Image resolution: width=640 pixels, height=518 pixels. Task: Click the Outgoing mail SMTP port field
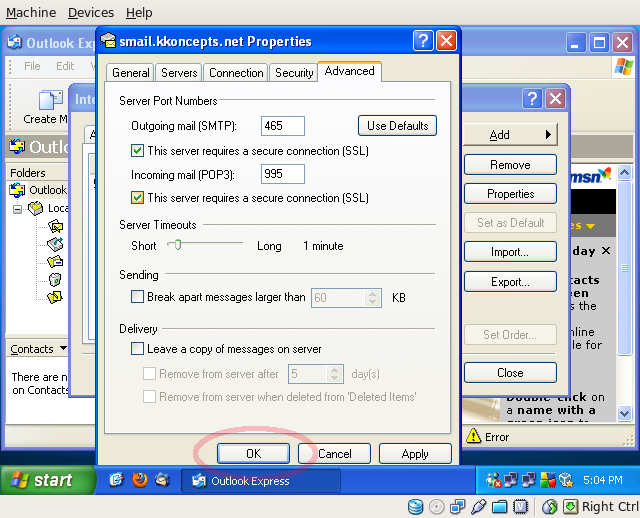point(282,126)
